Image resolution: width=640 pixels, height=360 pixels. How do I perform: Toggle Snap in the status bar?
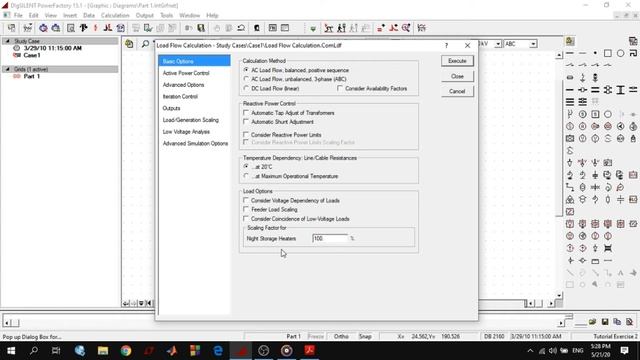coord(365,336)
